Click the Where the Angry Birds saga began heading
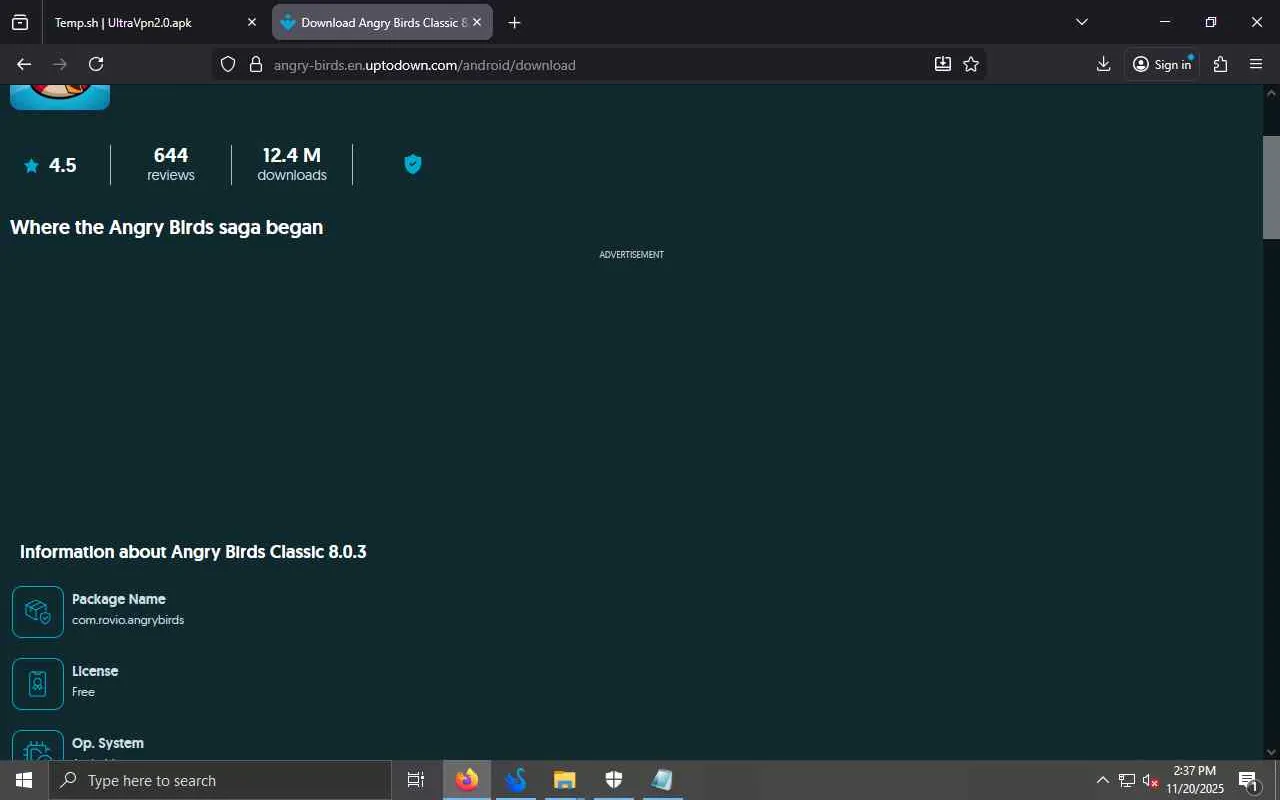 166,227
